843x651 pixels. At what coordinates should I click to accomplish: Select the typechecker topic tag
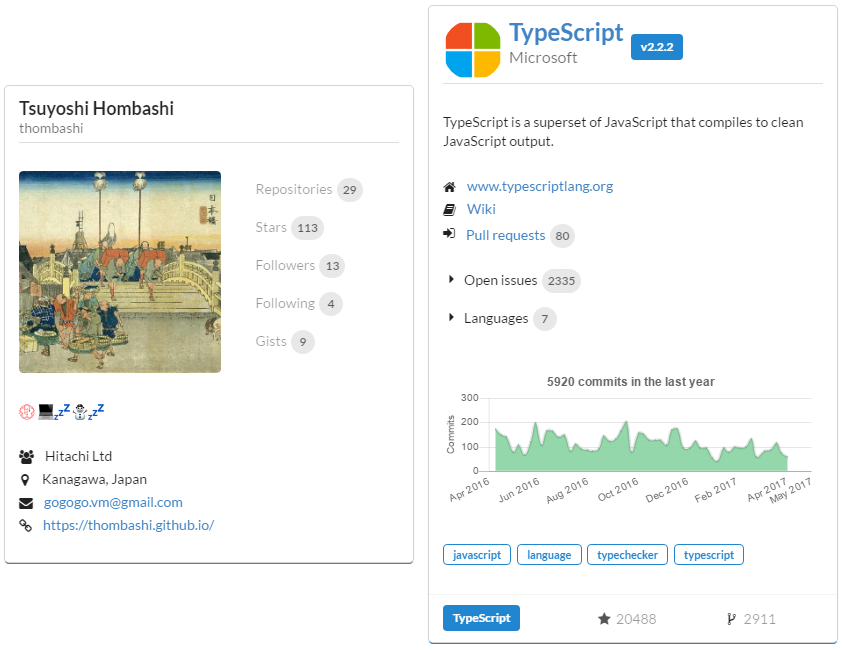(x=627, y=555)
